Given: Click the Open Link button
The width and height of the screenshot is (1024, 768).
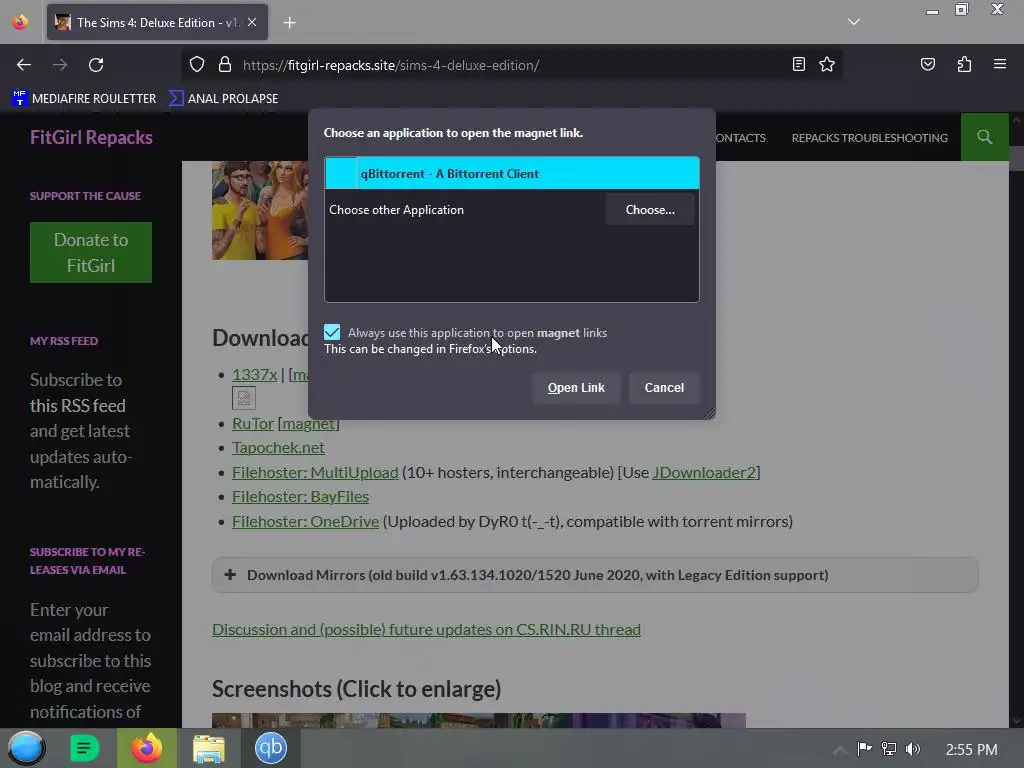Looking at the screenshot, I should (x=576, y=387).
